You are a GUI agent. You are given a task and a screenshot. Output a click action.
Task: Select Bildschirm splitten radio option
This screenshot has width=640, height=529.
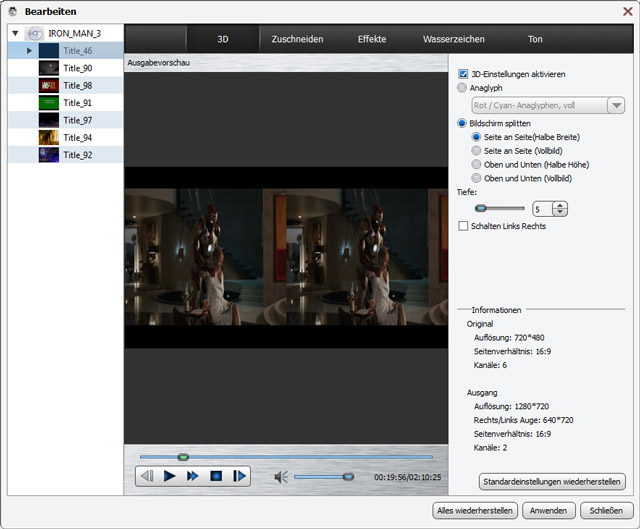click(462, 123)
